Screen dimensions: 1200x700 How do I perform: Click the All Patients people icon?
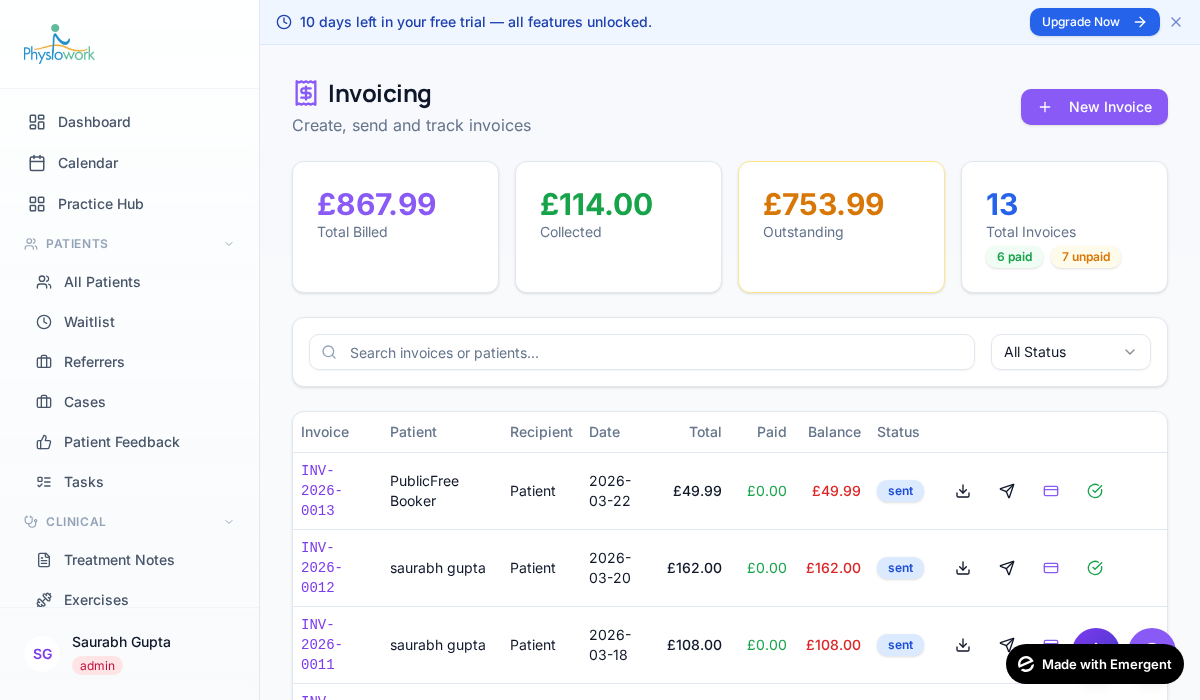pyautogui.click(x=44, y=282)
